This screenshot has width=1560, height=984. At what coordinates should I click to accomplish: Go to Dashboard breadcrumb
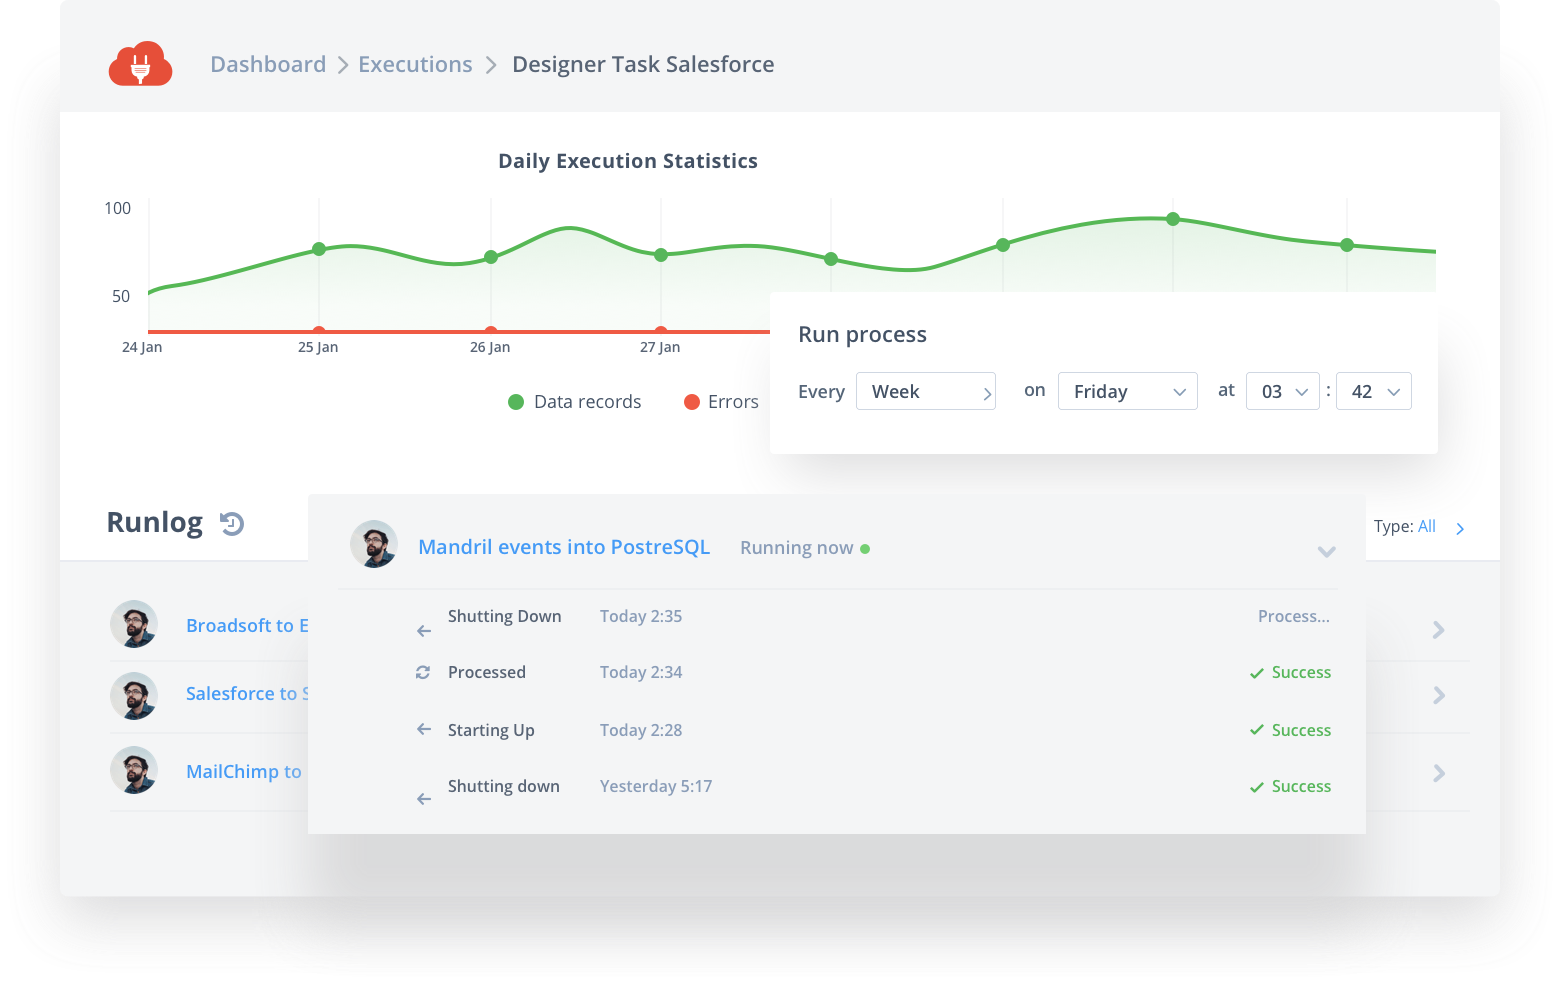coord(268,64)
